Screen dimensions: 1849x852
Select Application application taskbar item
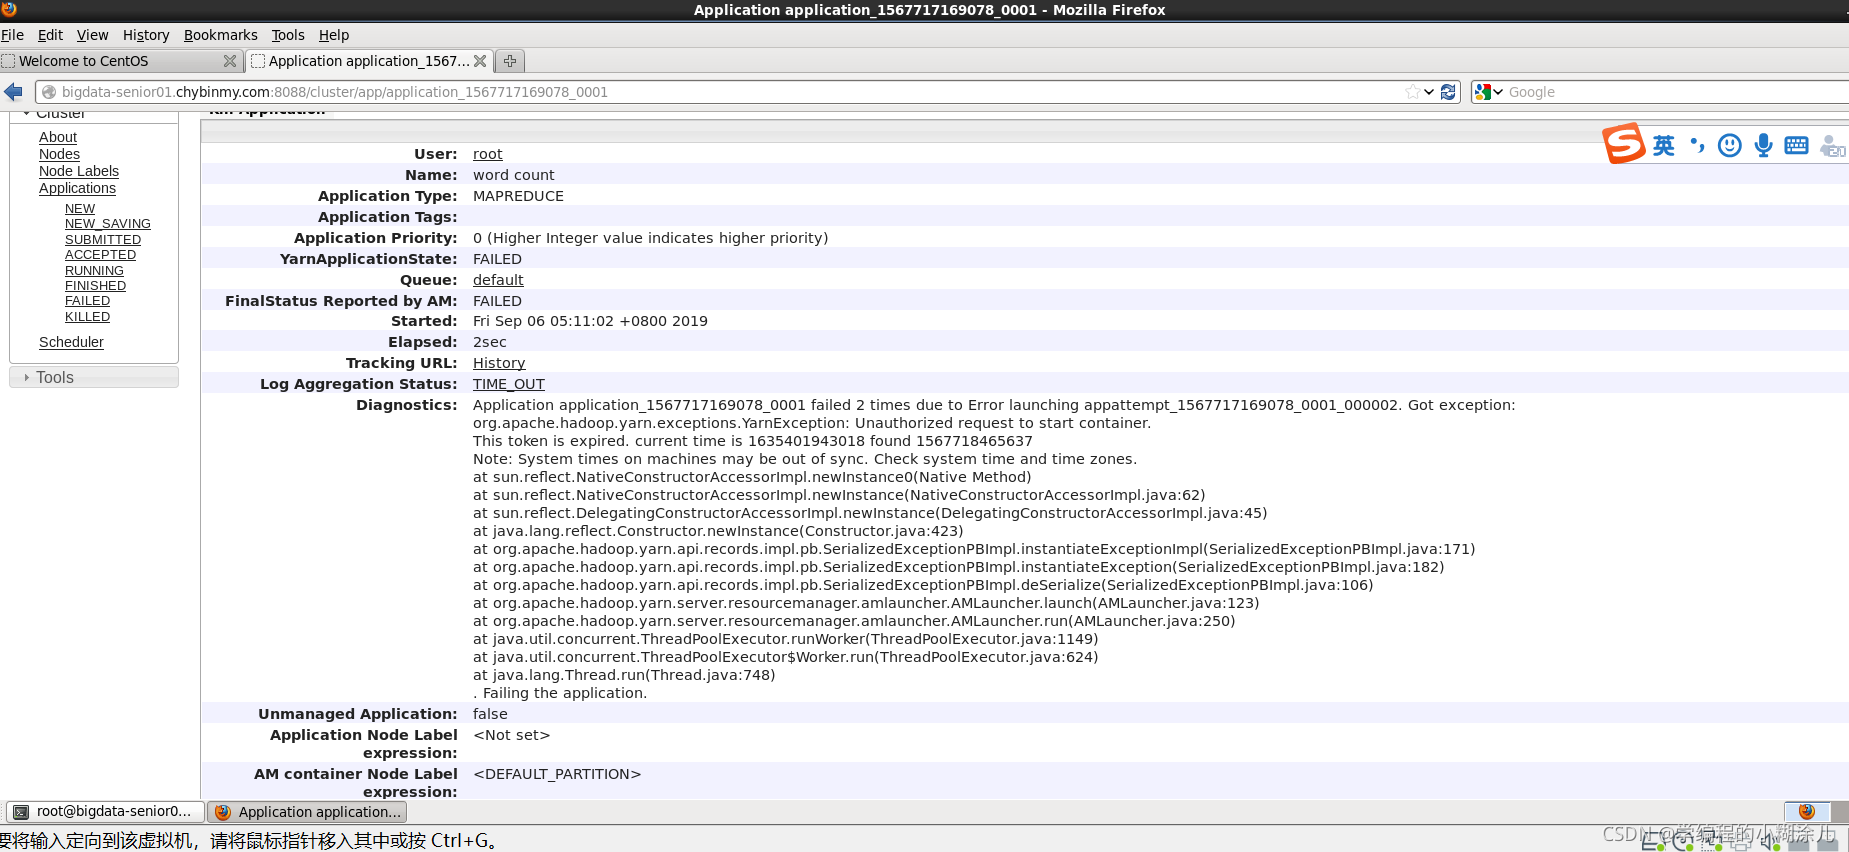[x=307, y=812]
